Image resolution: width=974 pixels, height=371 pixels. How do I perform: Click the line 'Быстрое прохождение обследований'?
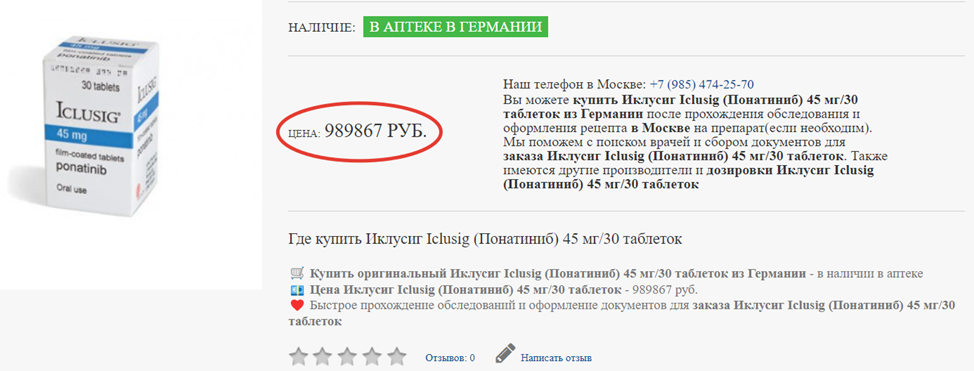coord(622,313)
